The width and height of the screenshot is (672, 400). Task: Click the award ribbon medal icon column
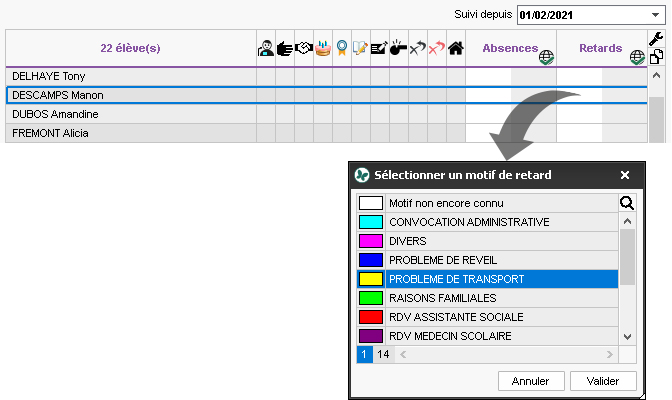[342, 48]
